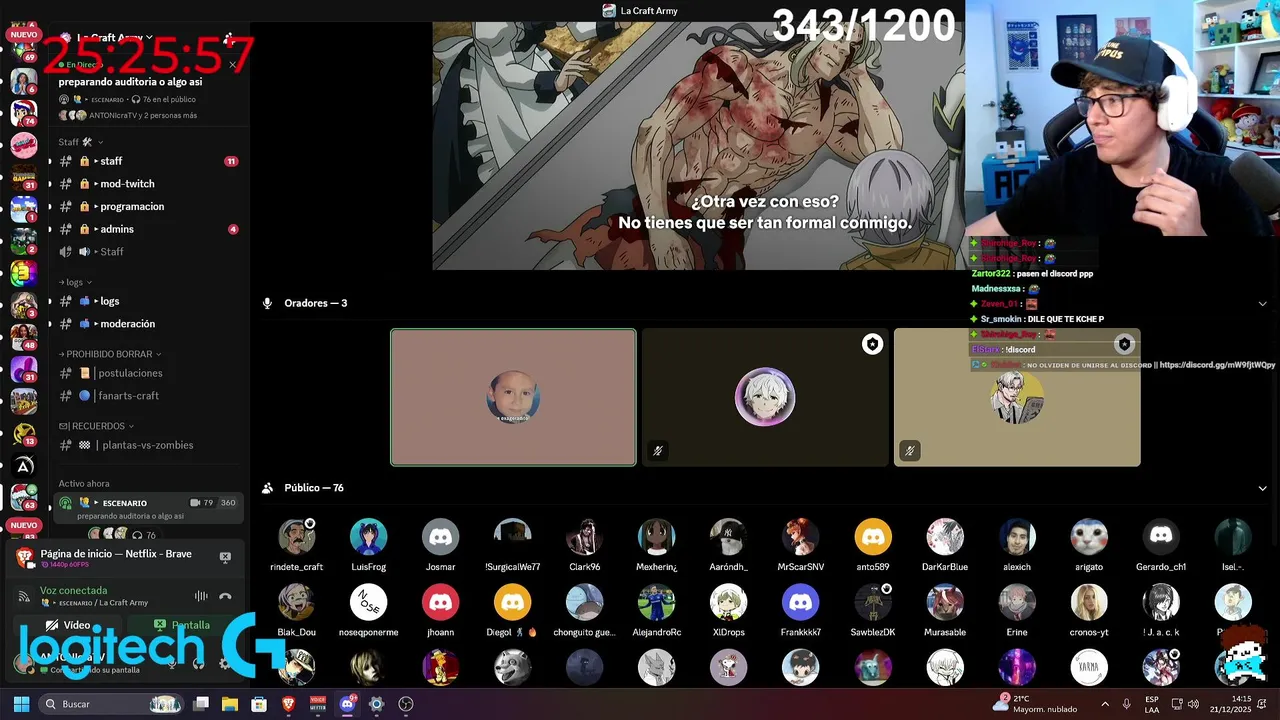This screenshot has width=1280, height=720.
Task: Open anto589's avatar
Action: tap(873, 537)
